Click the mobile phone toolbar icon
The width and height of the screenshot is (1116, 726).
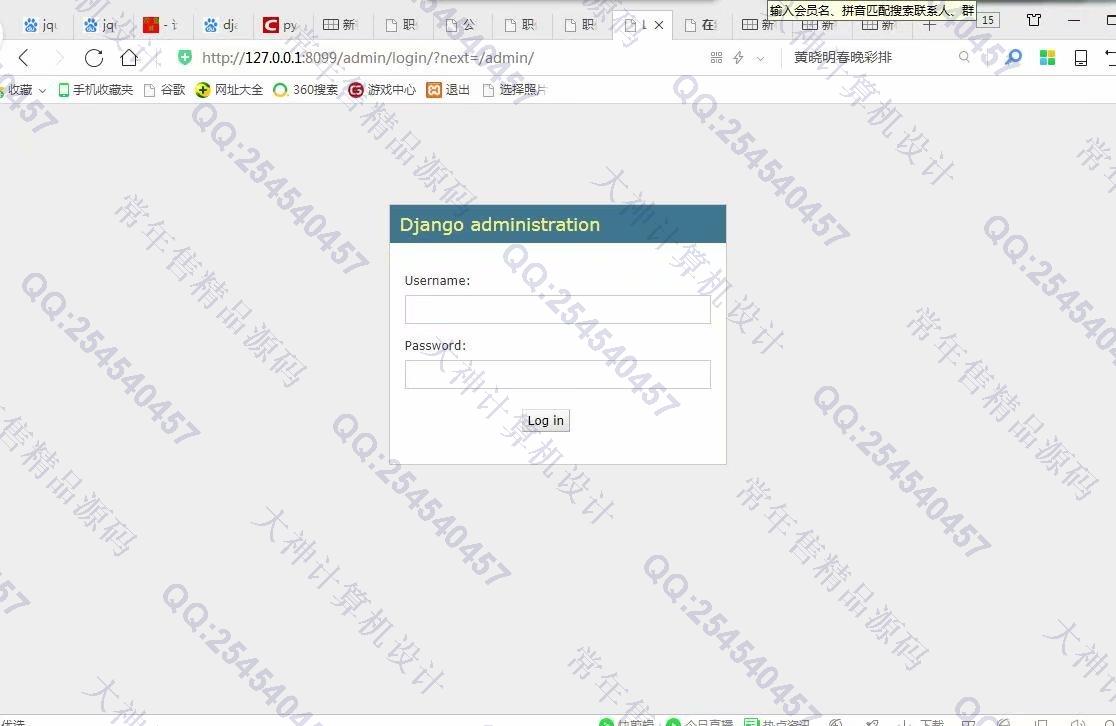tap(1080, 58)
